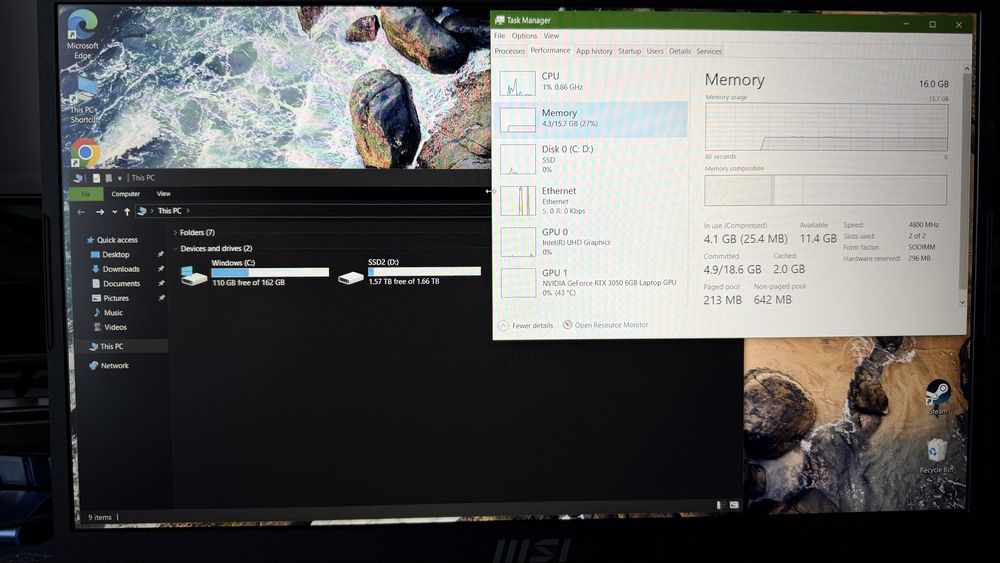Screen dimensions: 1000x563
Task: Expand chevron after This PC in address bar
Action: pos(188,211)
